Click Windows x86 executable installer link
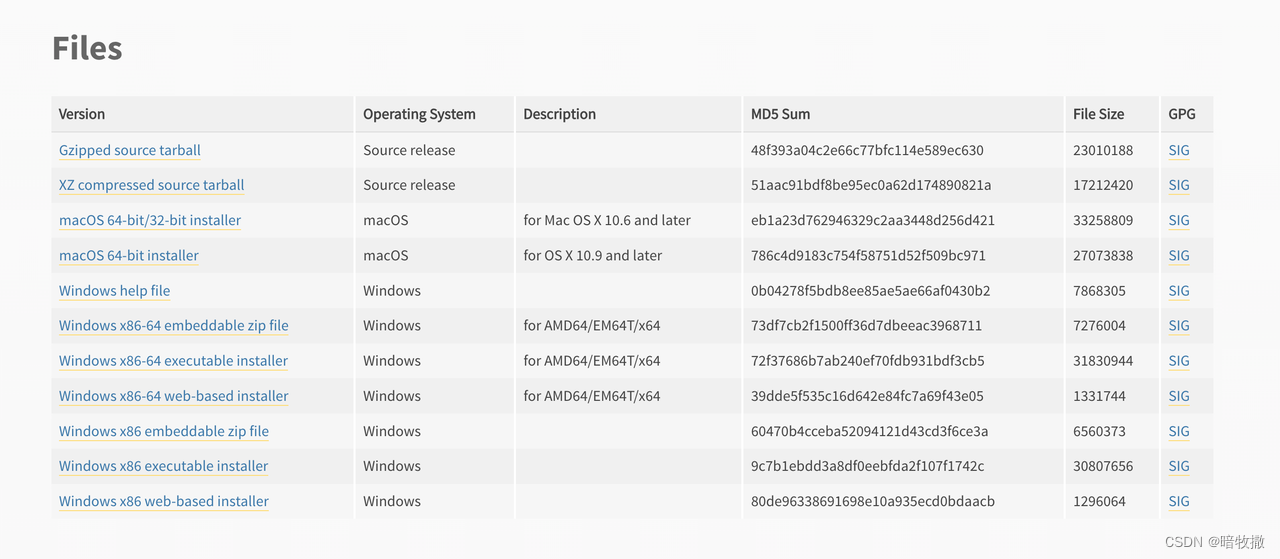The width and height of the screenshot is (1280, 559). click(x=163, y=466)
